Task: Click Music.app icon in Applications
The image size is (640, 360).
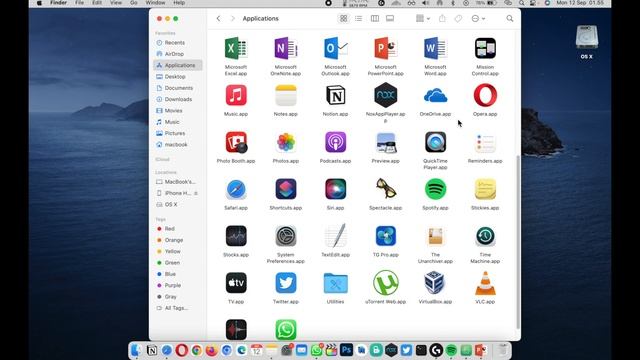Action: tap(236, 95)
